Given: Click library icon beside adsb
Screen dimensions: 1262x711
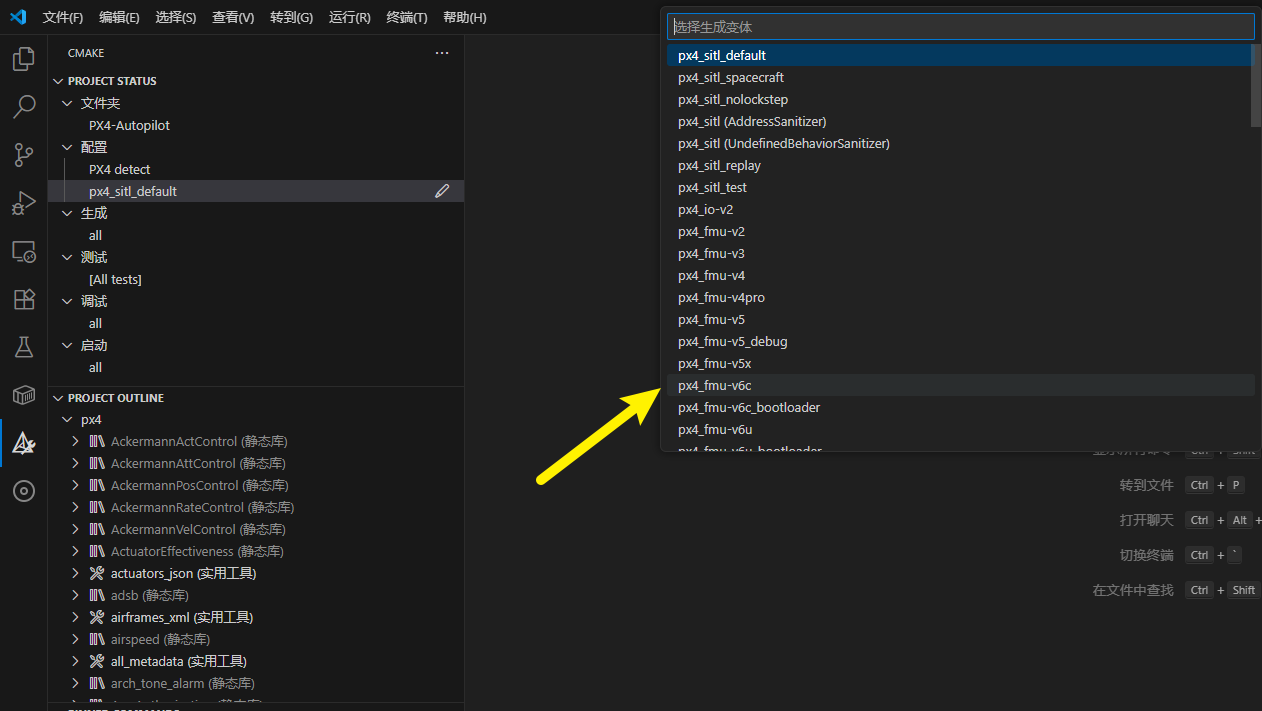Looking at the screenshot, I should [97, 595].
